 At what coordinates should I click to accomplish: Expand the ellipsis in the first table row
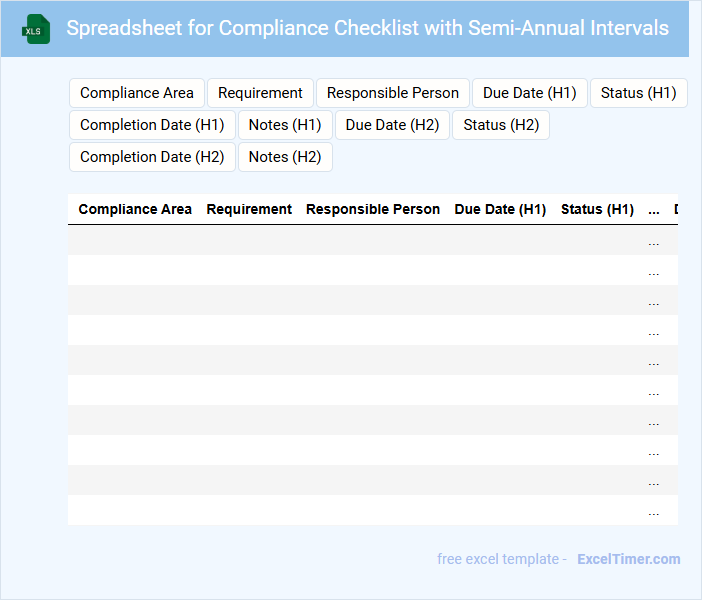click(654, 241)
